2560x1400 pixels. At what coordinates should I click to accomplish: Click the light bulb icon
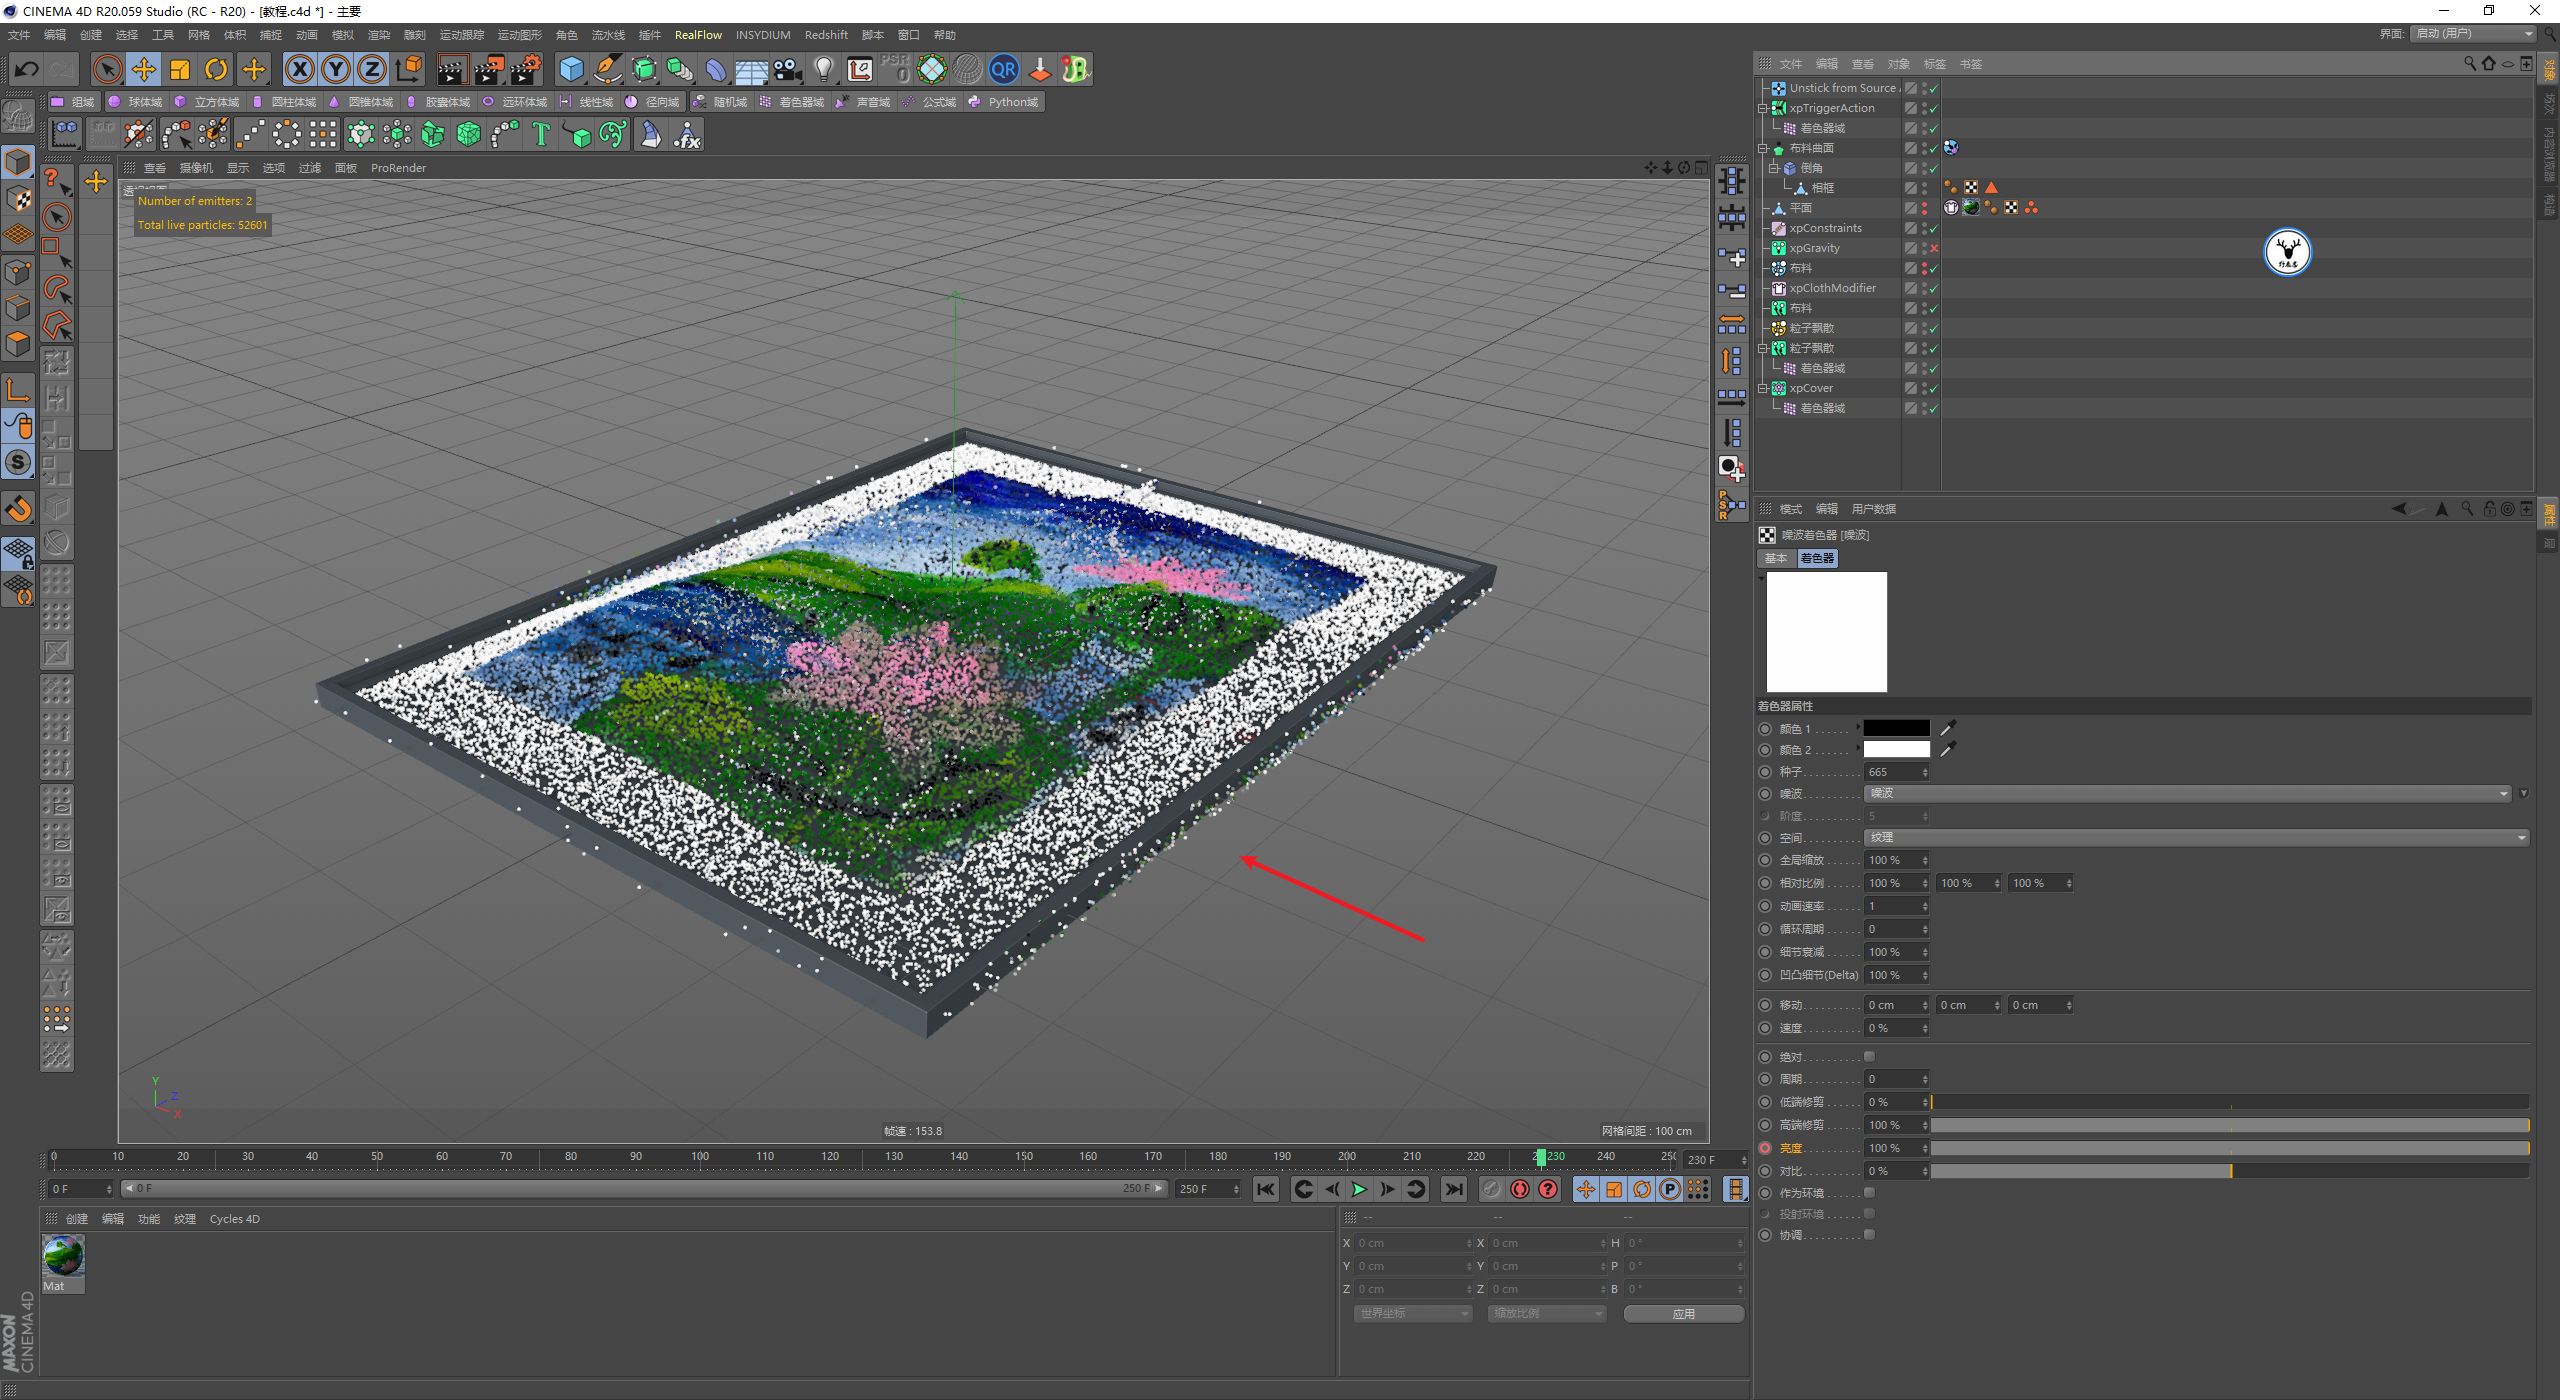tap(823, 69)
